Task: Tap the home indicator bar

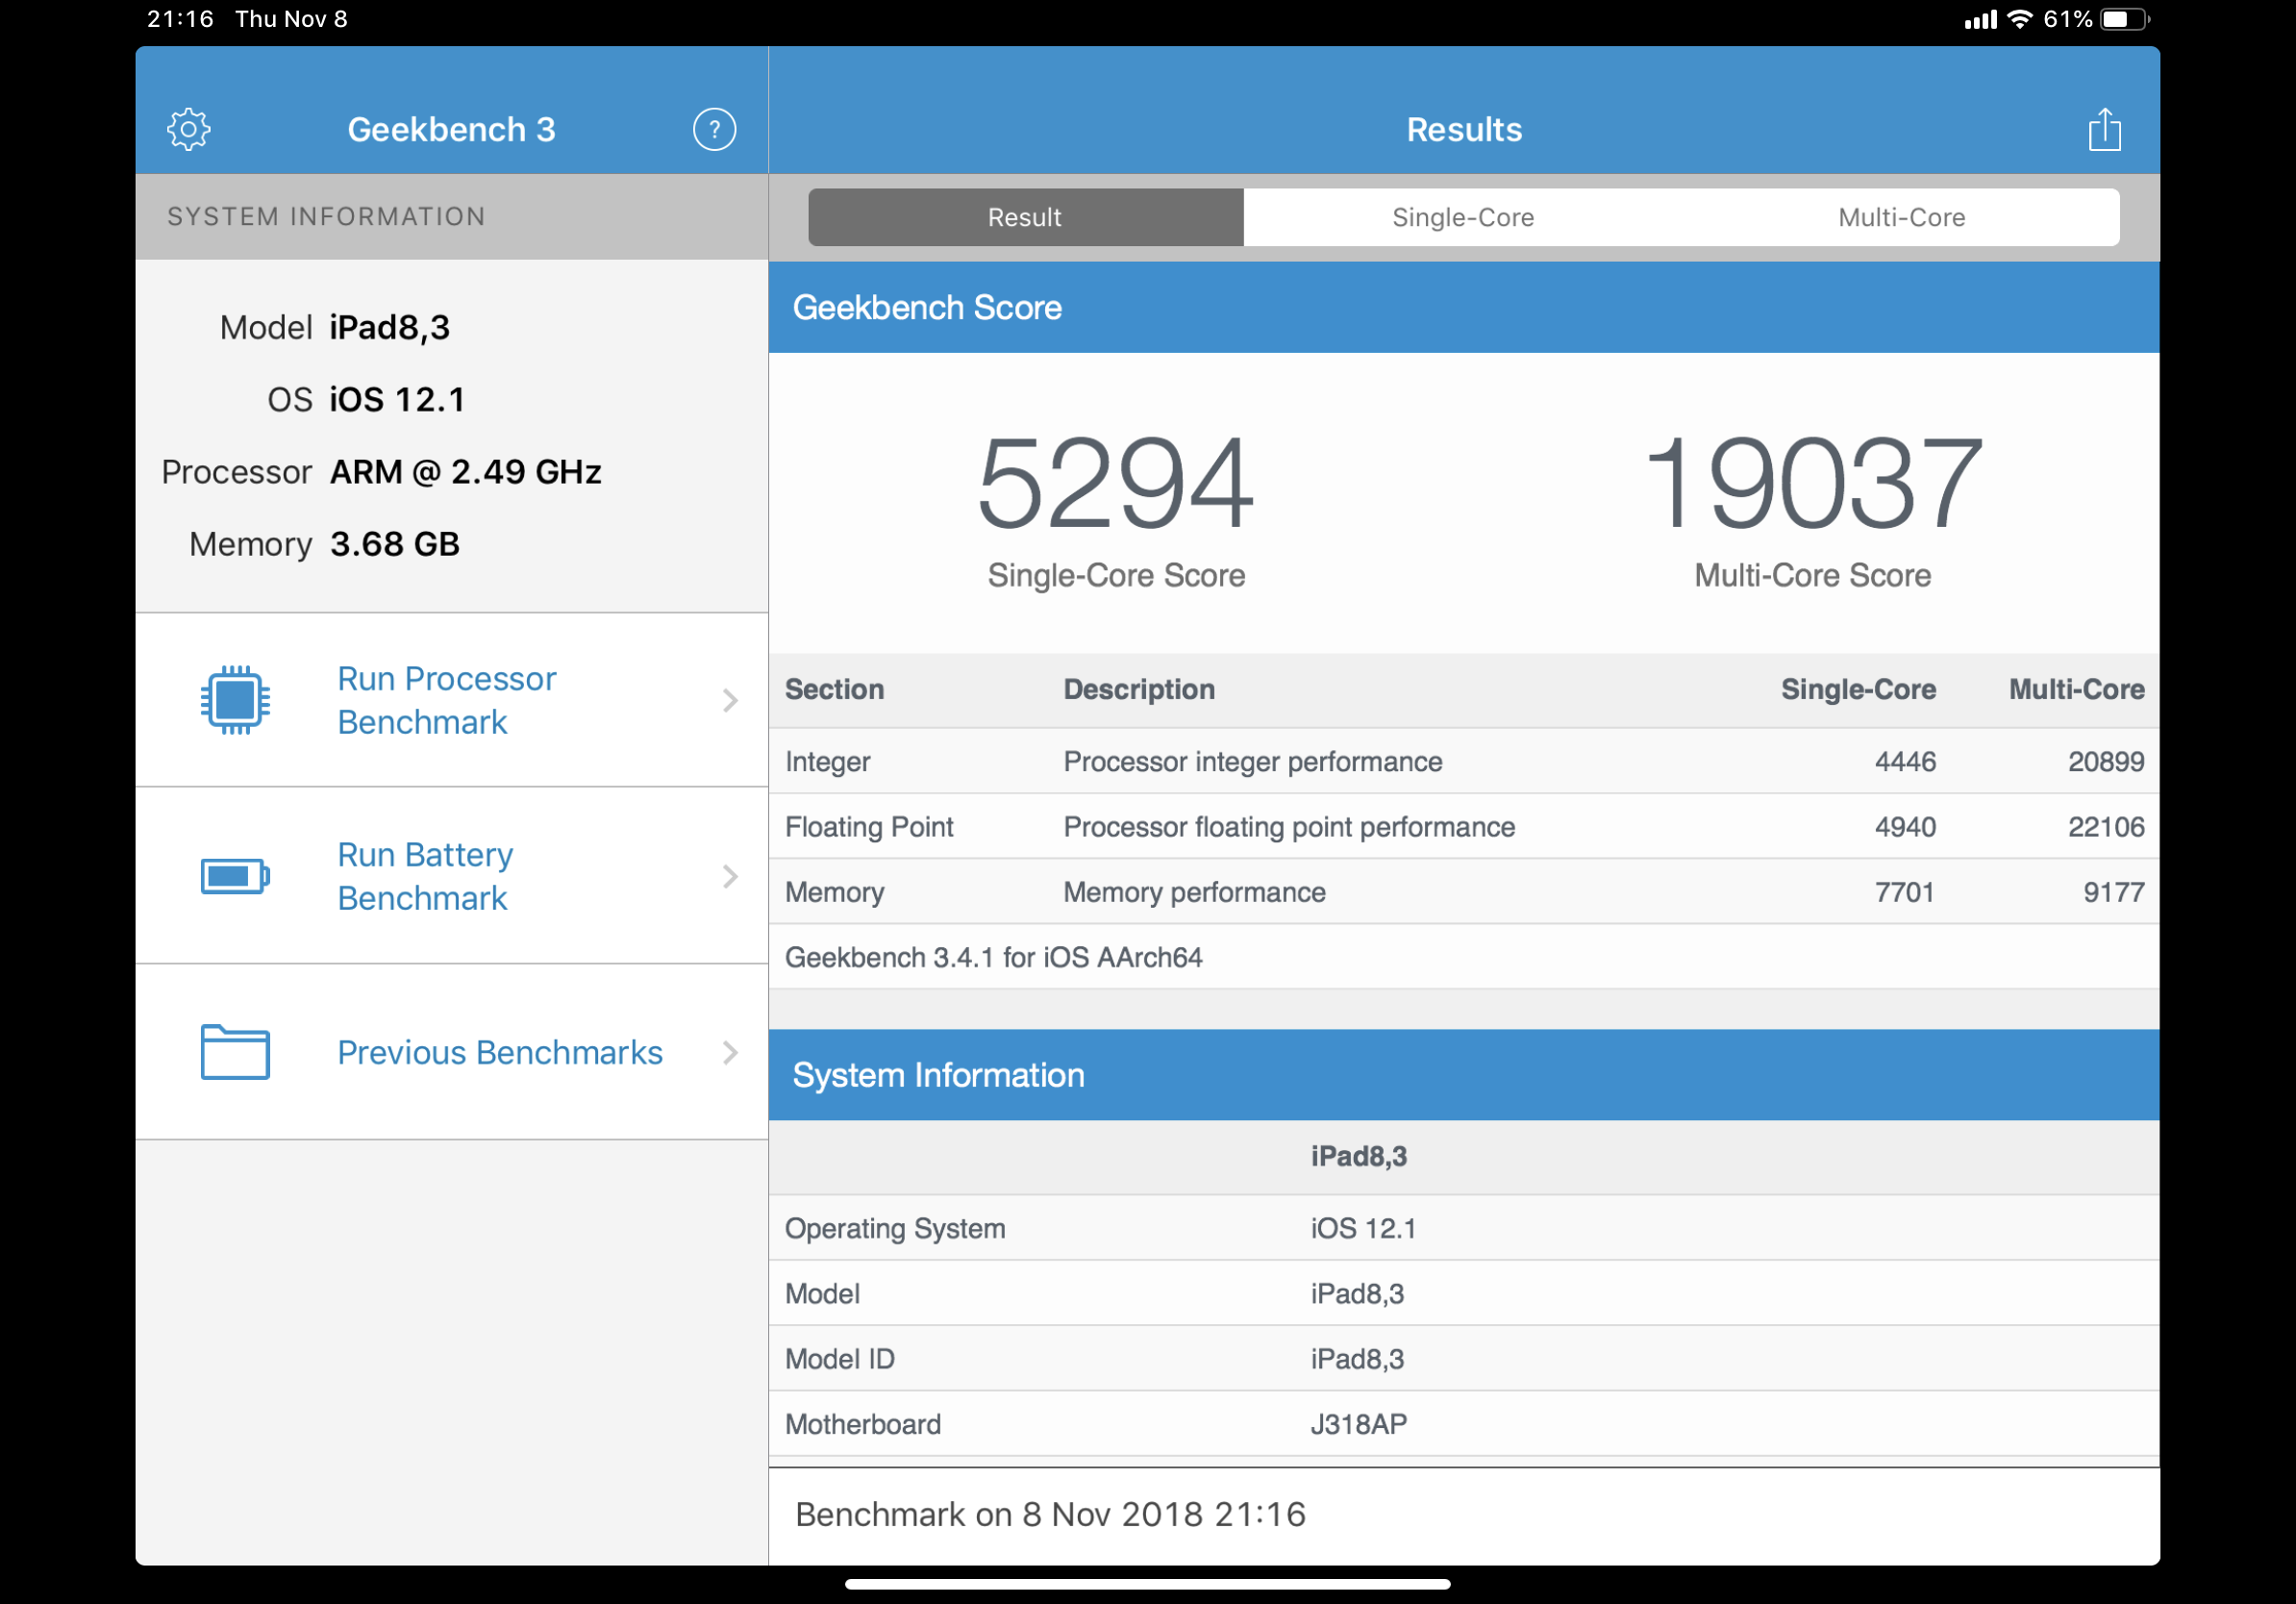Action: tap(1147, 1583)
